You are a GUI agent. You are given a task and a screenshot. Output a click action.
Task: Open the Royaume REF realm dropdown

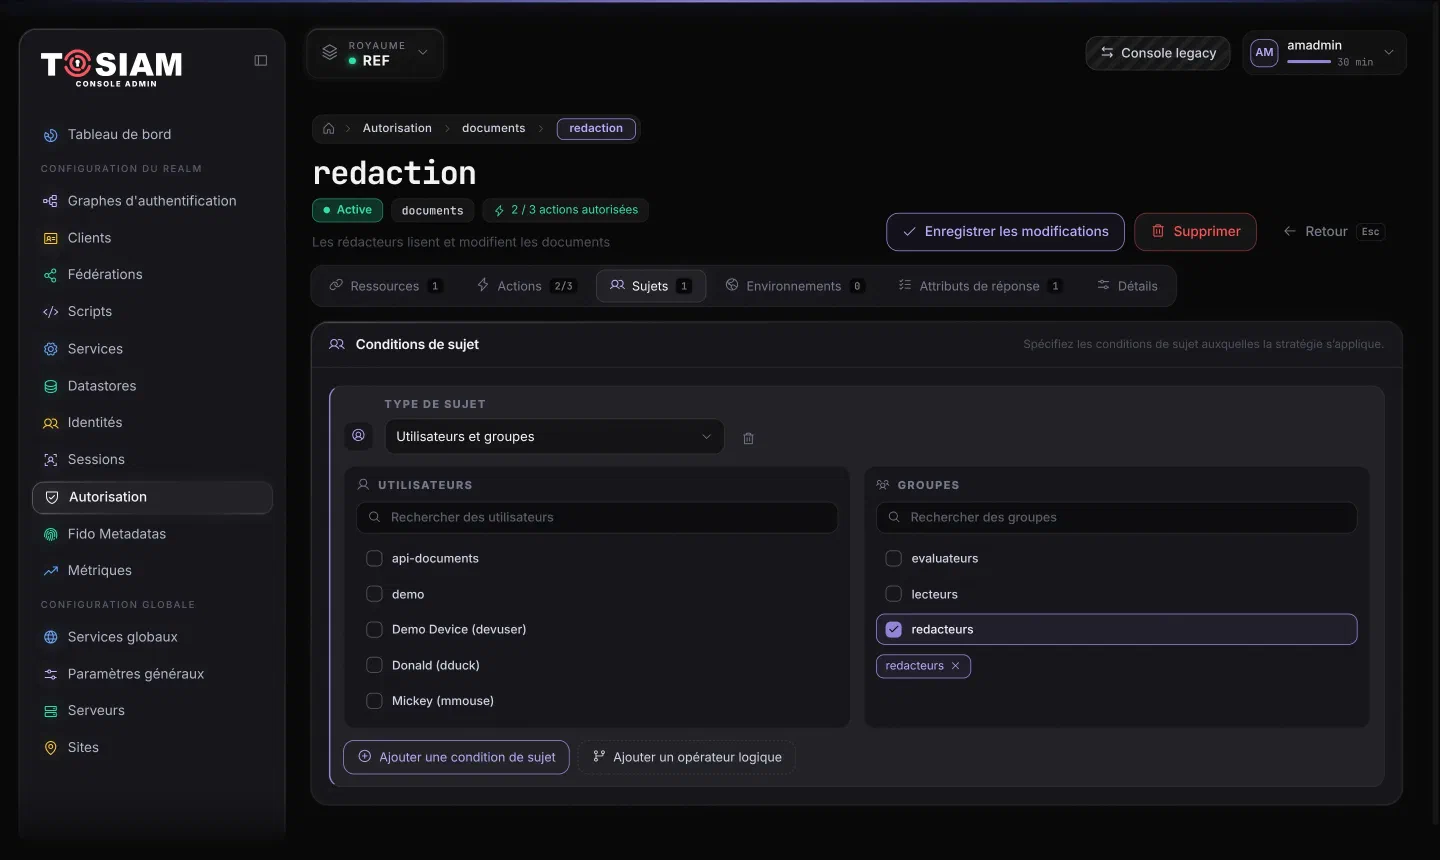coord(375,54)
